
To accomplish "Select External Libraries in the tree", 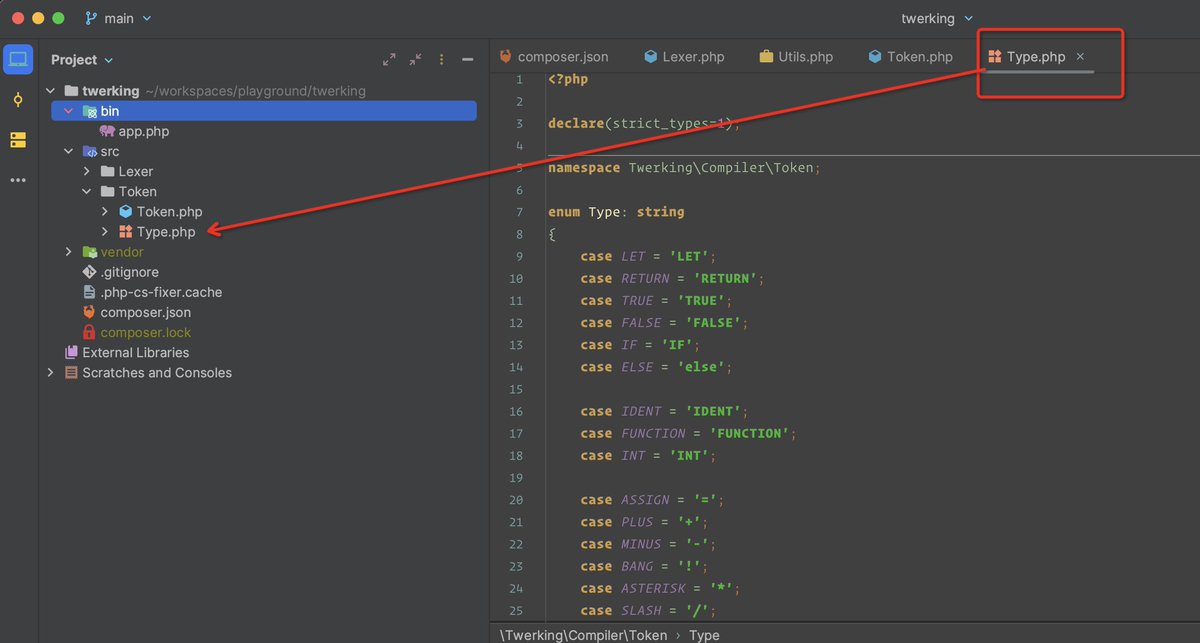I will tap(136, 352).
